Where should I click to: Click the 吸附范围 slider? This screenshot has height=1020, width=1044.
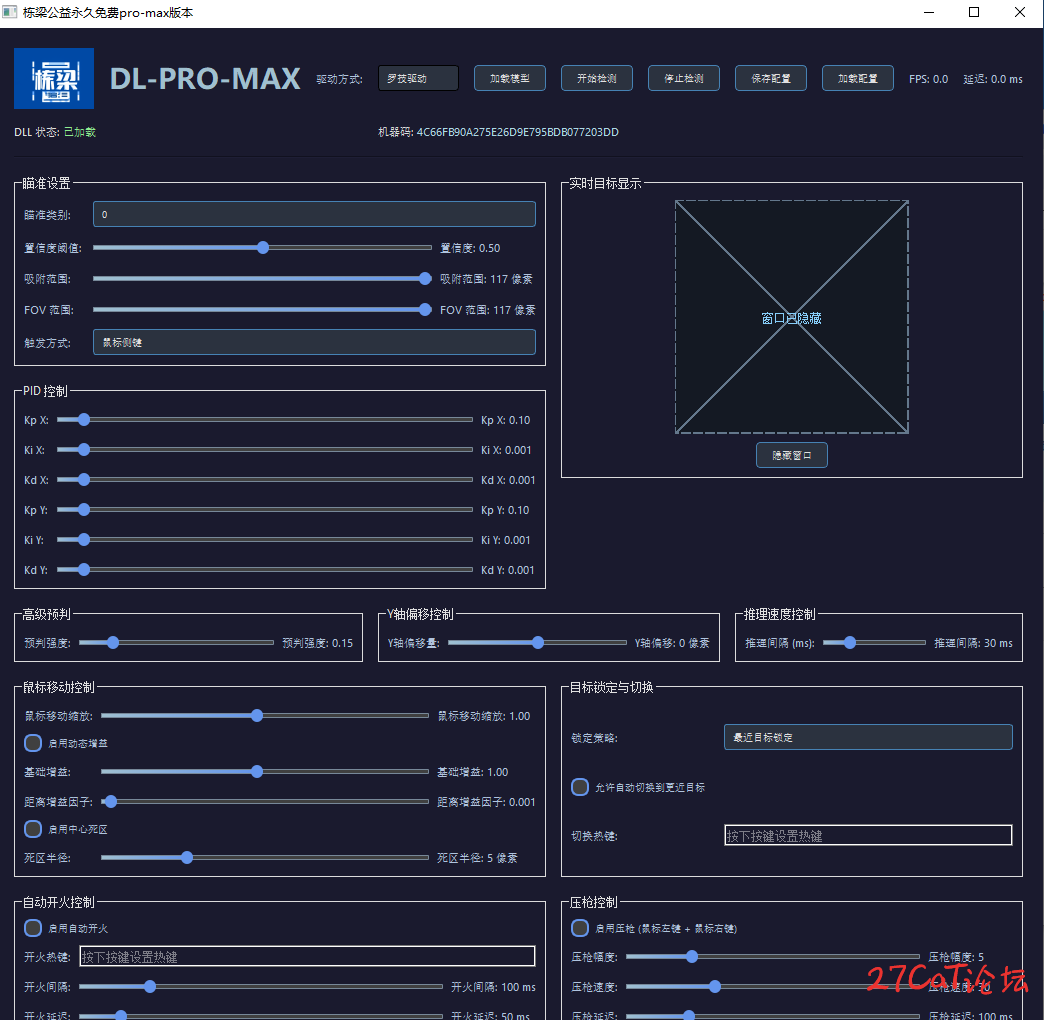coord(262,278)
